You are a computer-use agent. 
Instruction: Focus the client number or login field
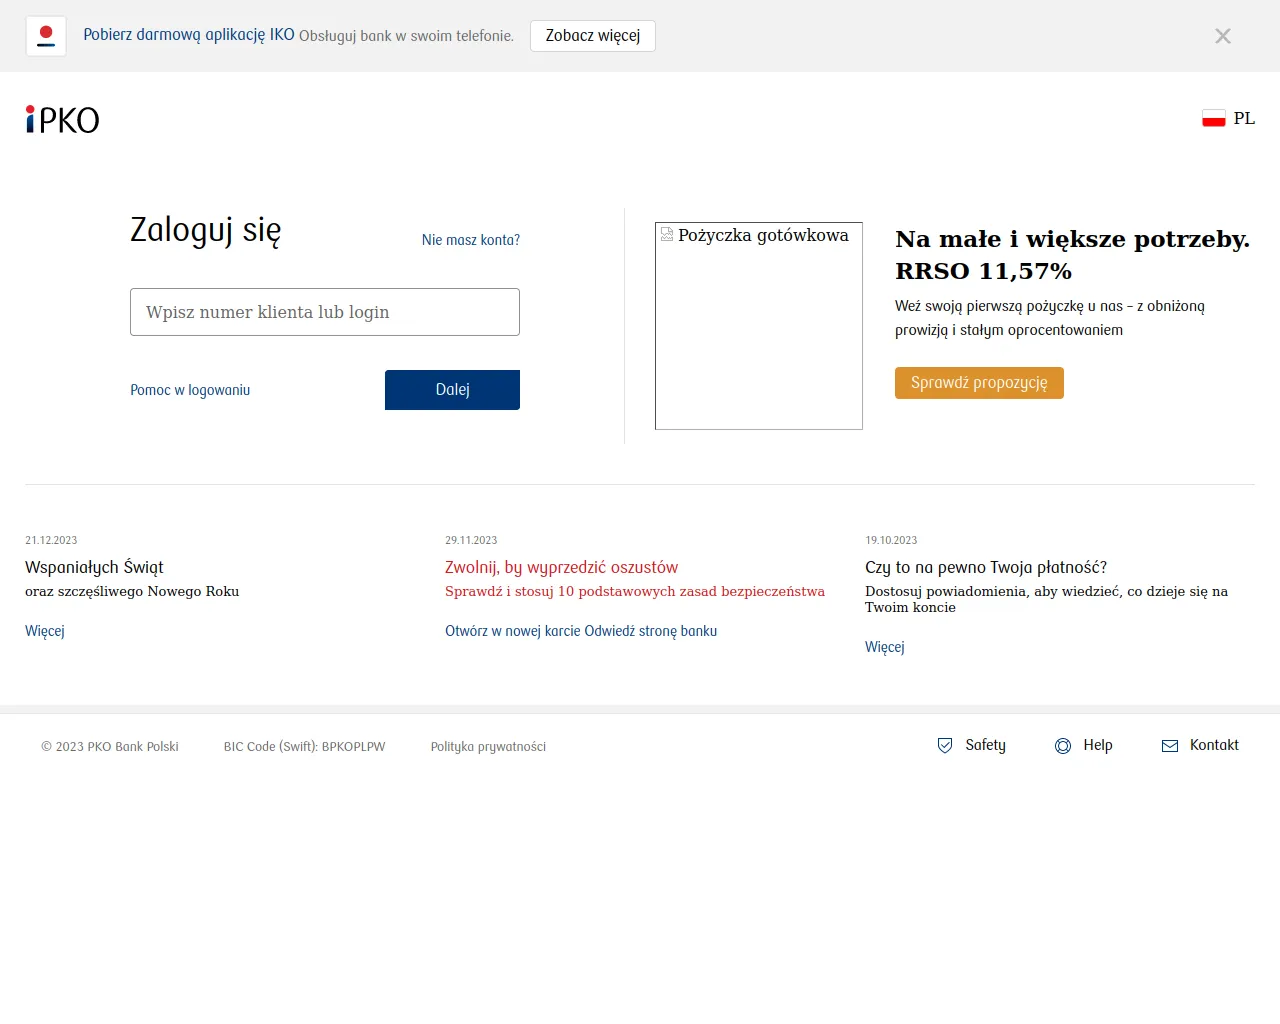[x=324, y=312]
